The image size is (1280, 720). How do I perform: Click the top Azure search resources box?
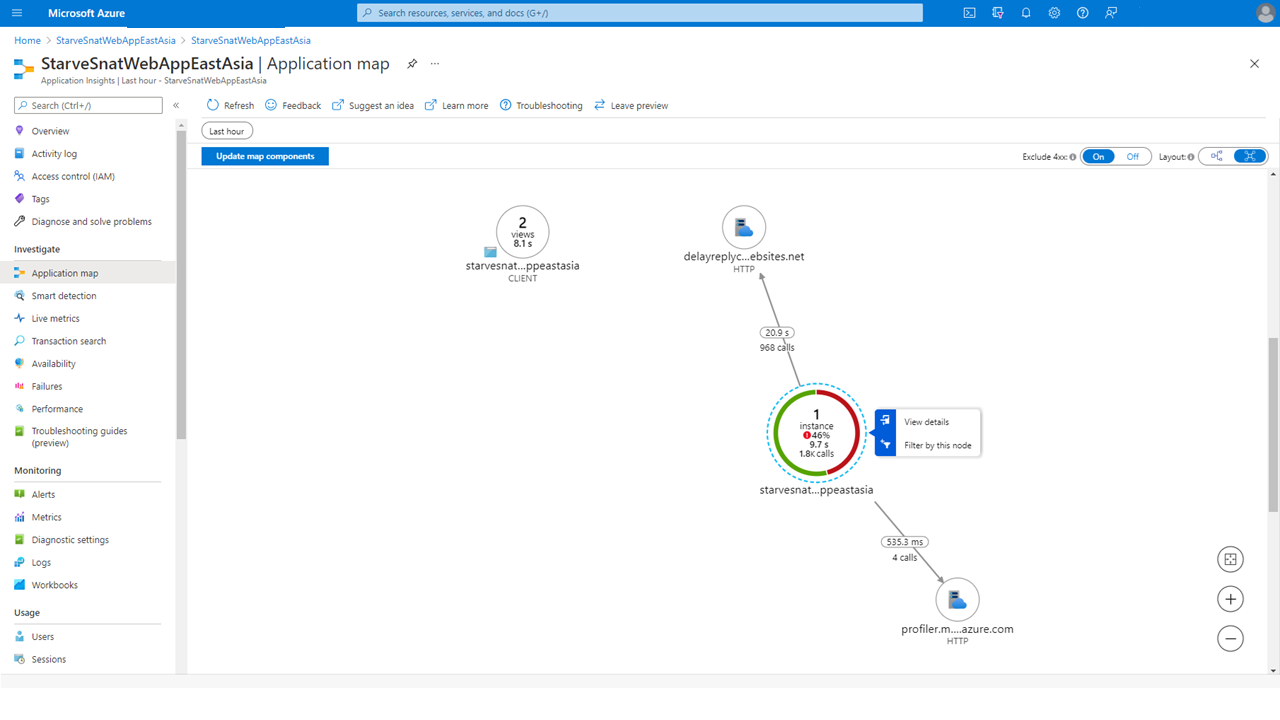640,13
